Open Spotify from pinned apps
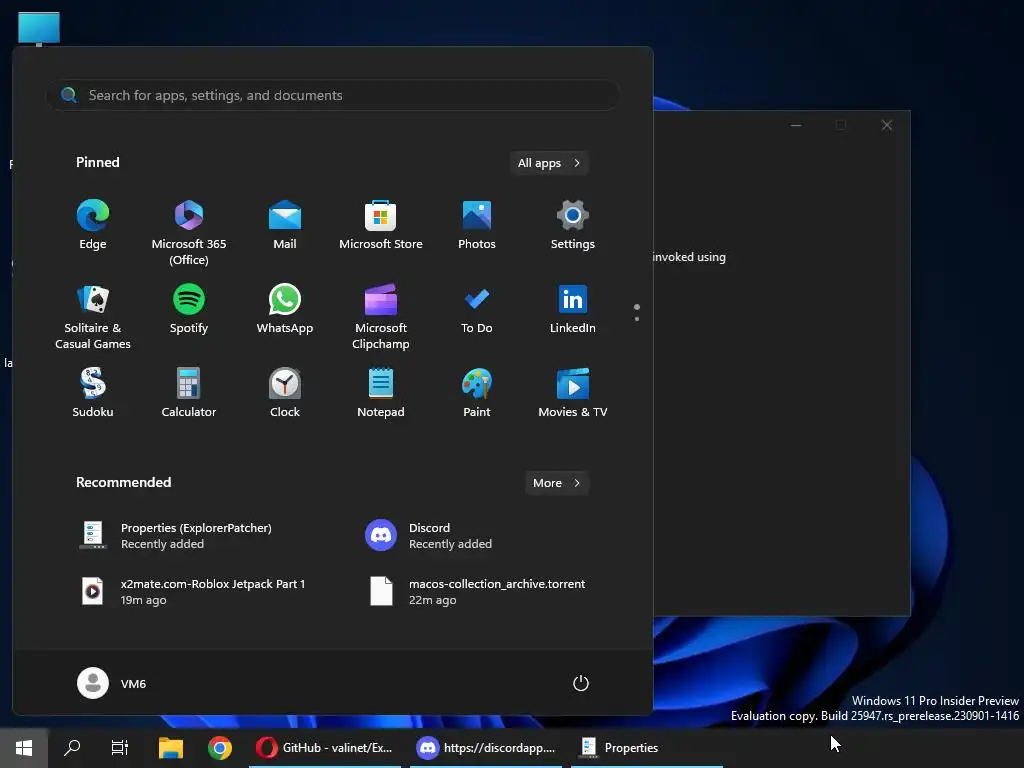The image size is (1024, 768). tap(189, 310)
